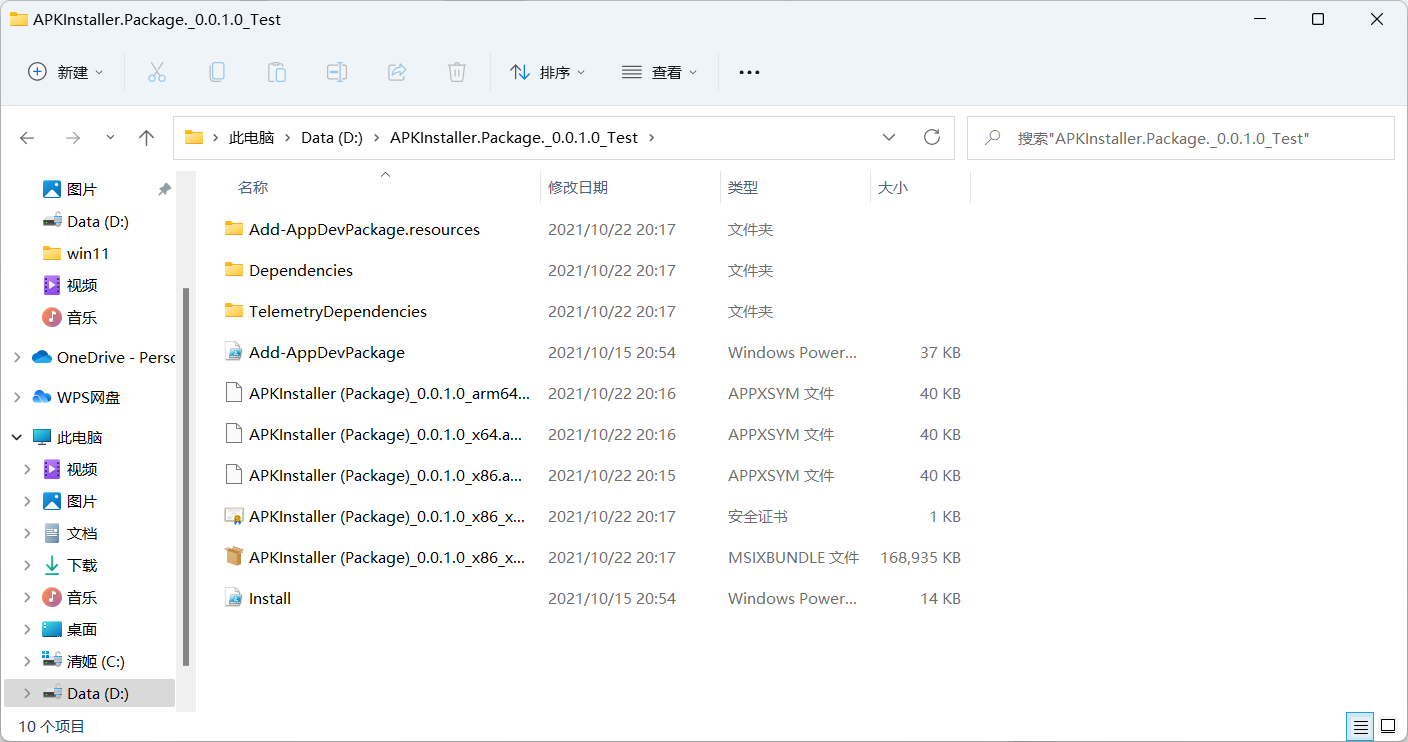The height and width of the screenshot is (742, 1408).
Task: Click the 10 个项目 status bar text
Action: pyautogui.click(x=52, y=726)
